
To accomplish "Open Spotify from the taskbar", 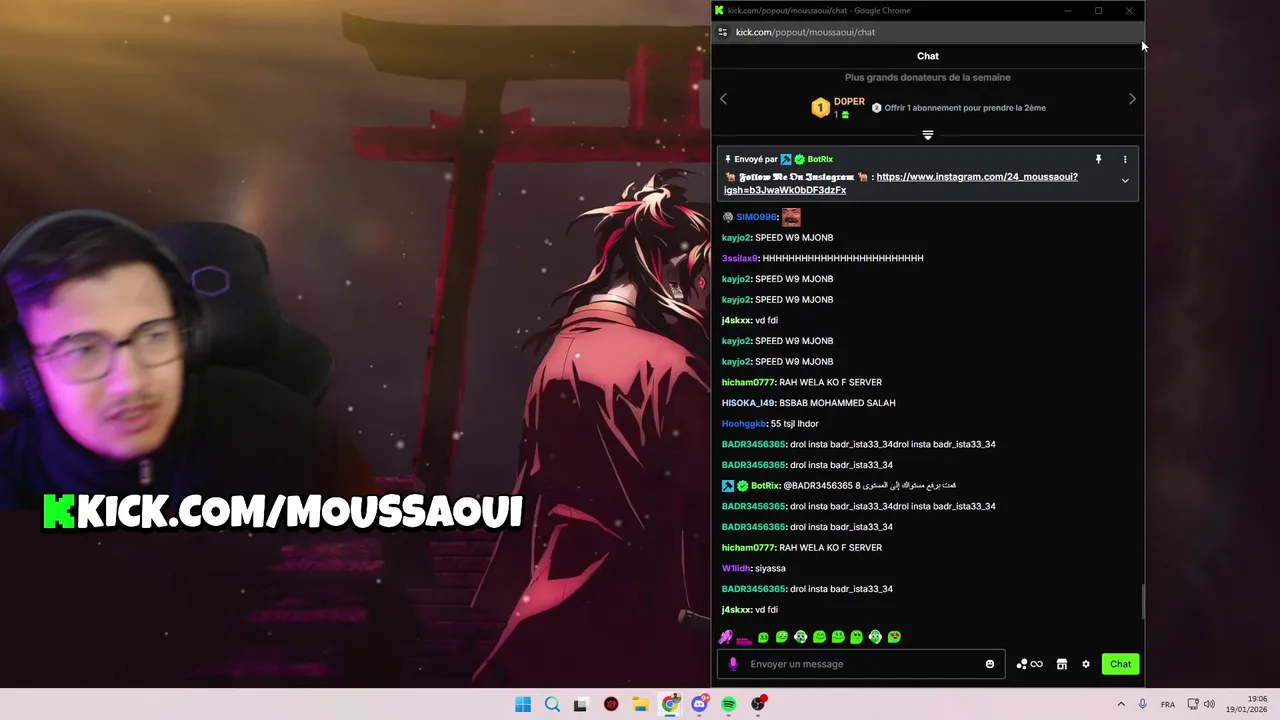I will [729, 705].
